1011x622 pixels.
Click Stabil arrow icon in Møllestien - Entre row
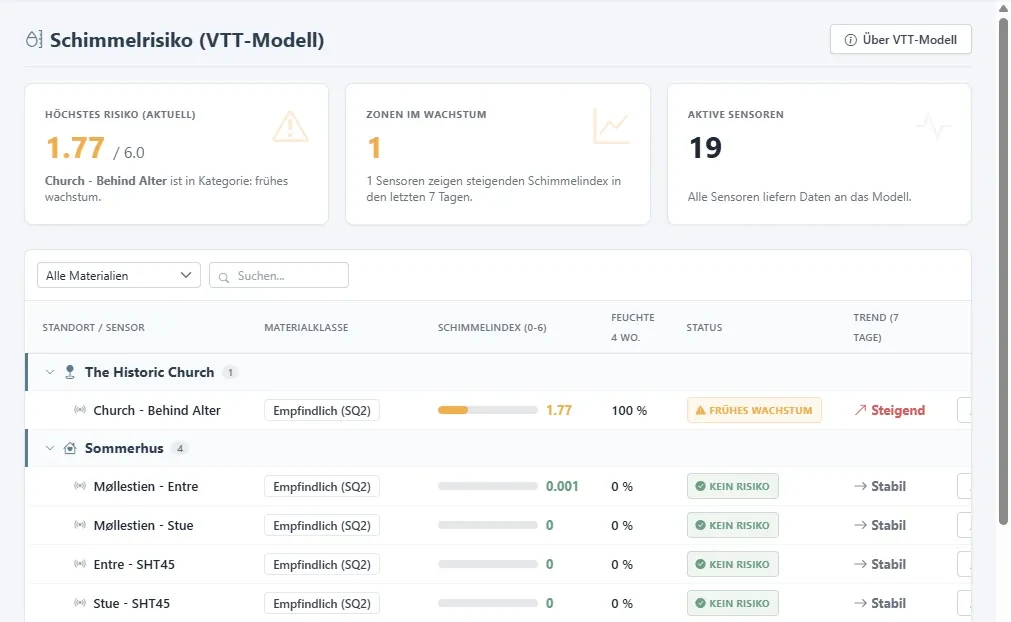click(x=860, y=486)
